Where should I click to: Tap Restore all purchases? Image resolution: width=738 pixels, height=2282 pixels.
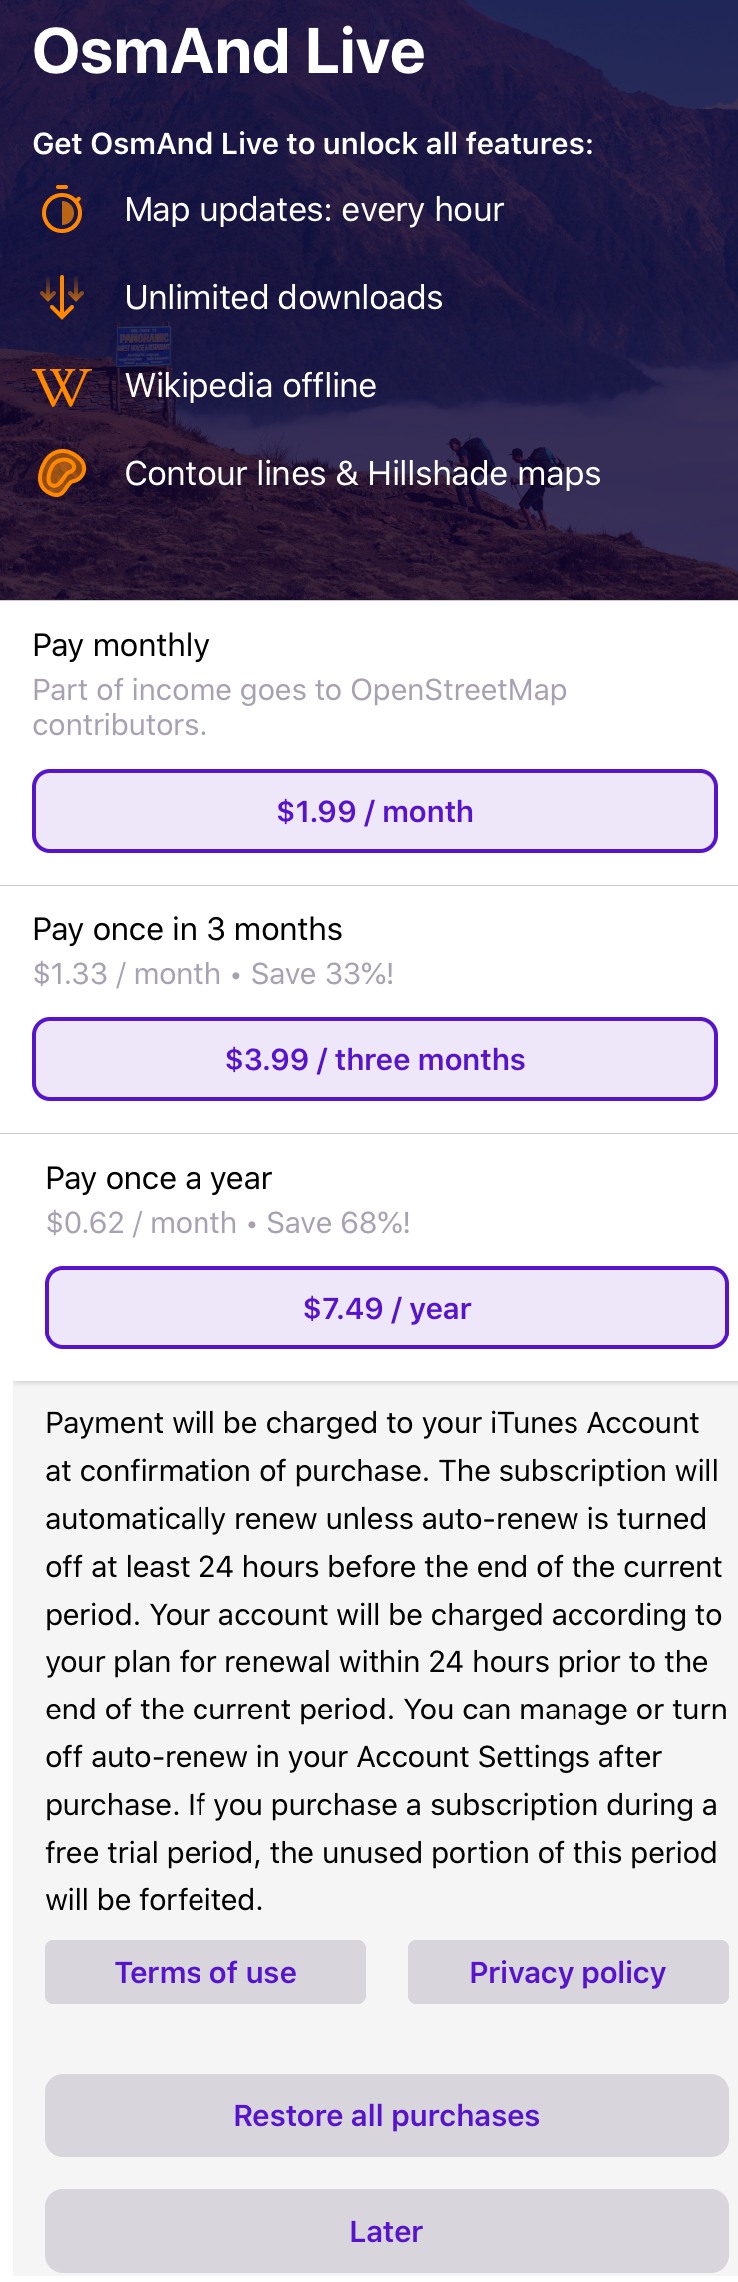(387, 2115)
